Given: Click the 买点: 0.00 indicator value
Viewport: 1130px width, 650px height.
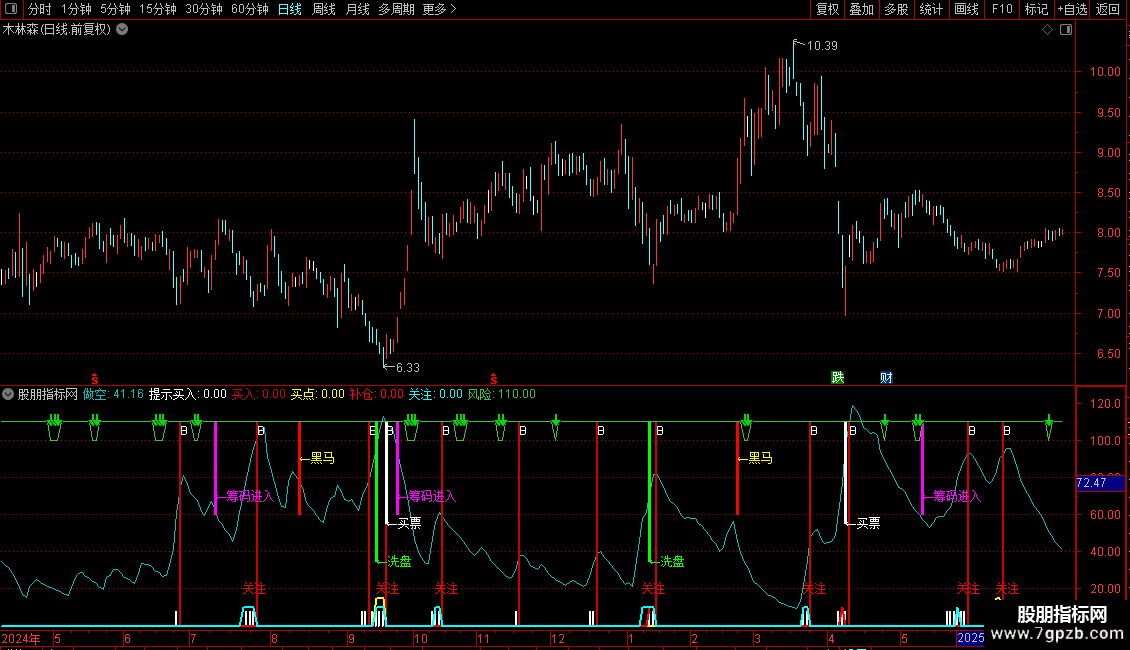Looking at the screenshot, I should (x=317, y=394).
